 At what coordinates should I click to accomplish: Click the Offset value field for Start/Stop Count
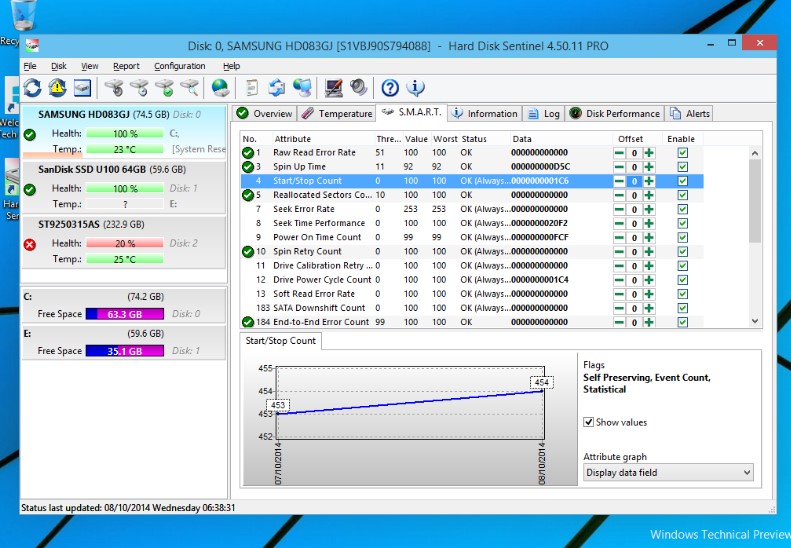634,181
